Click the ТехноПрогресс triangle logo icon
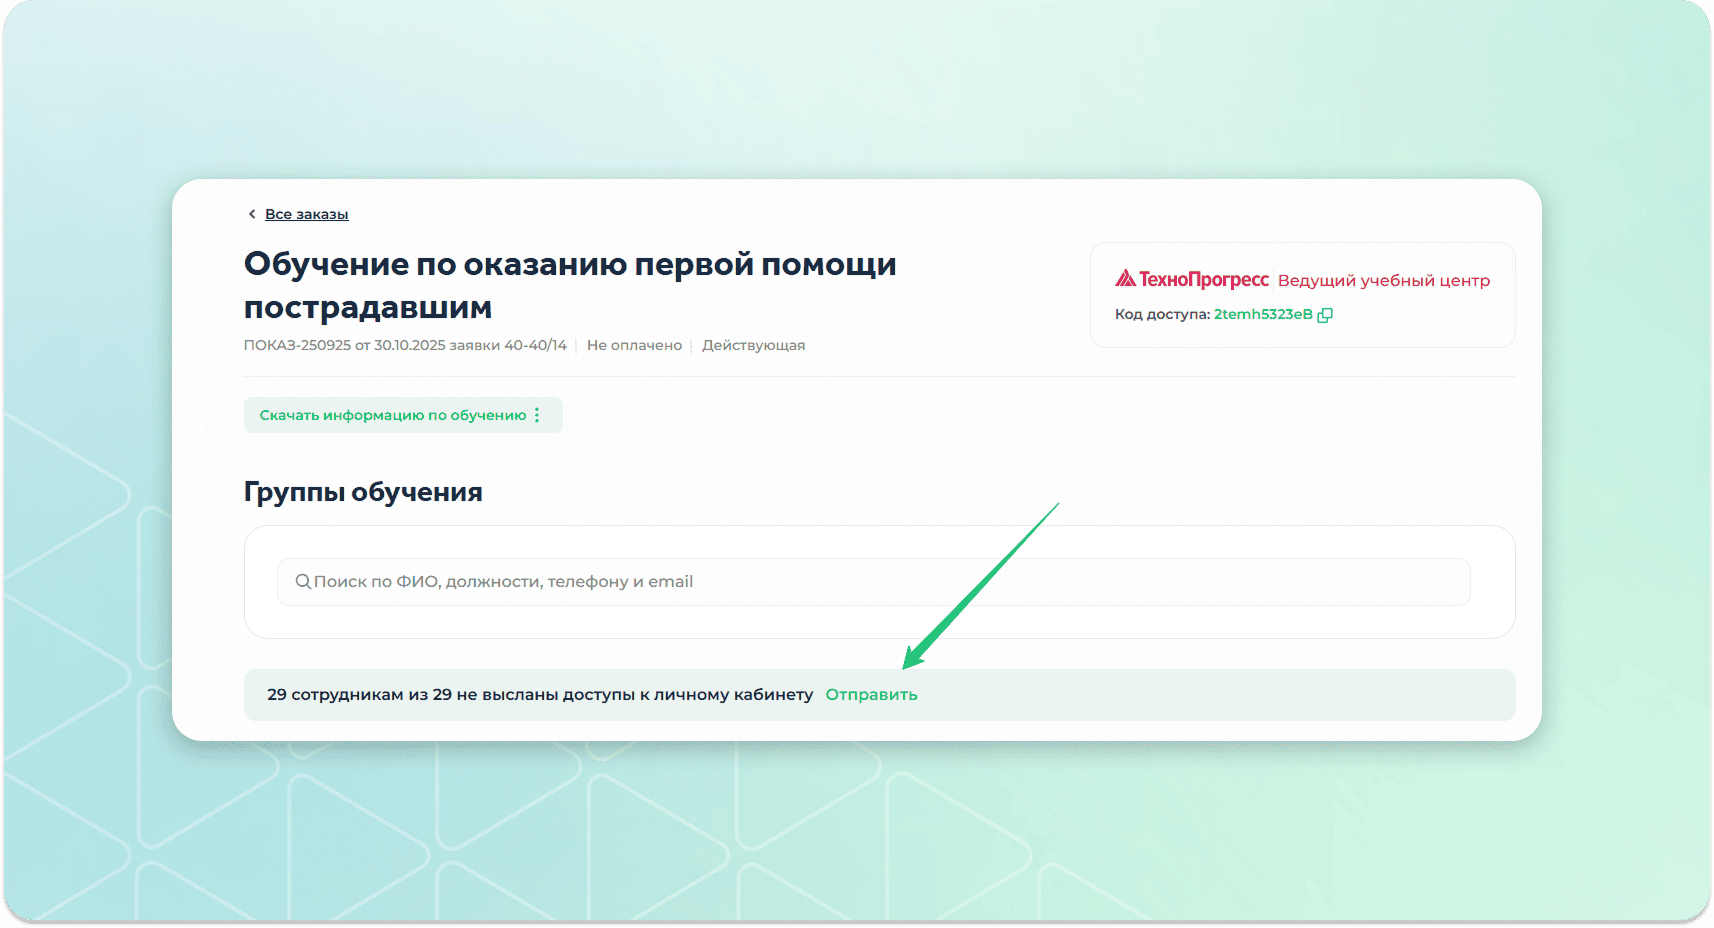 (x=1125, y=279)
